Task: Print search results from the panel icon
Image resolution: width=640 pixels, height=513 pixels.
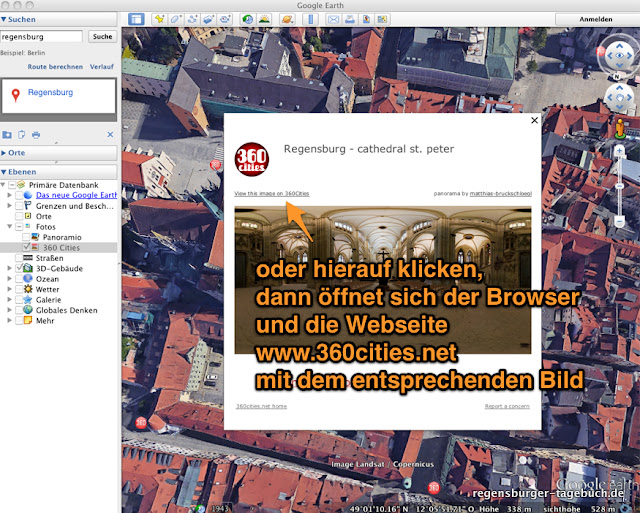Action: [x=36, y=135]
